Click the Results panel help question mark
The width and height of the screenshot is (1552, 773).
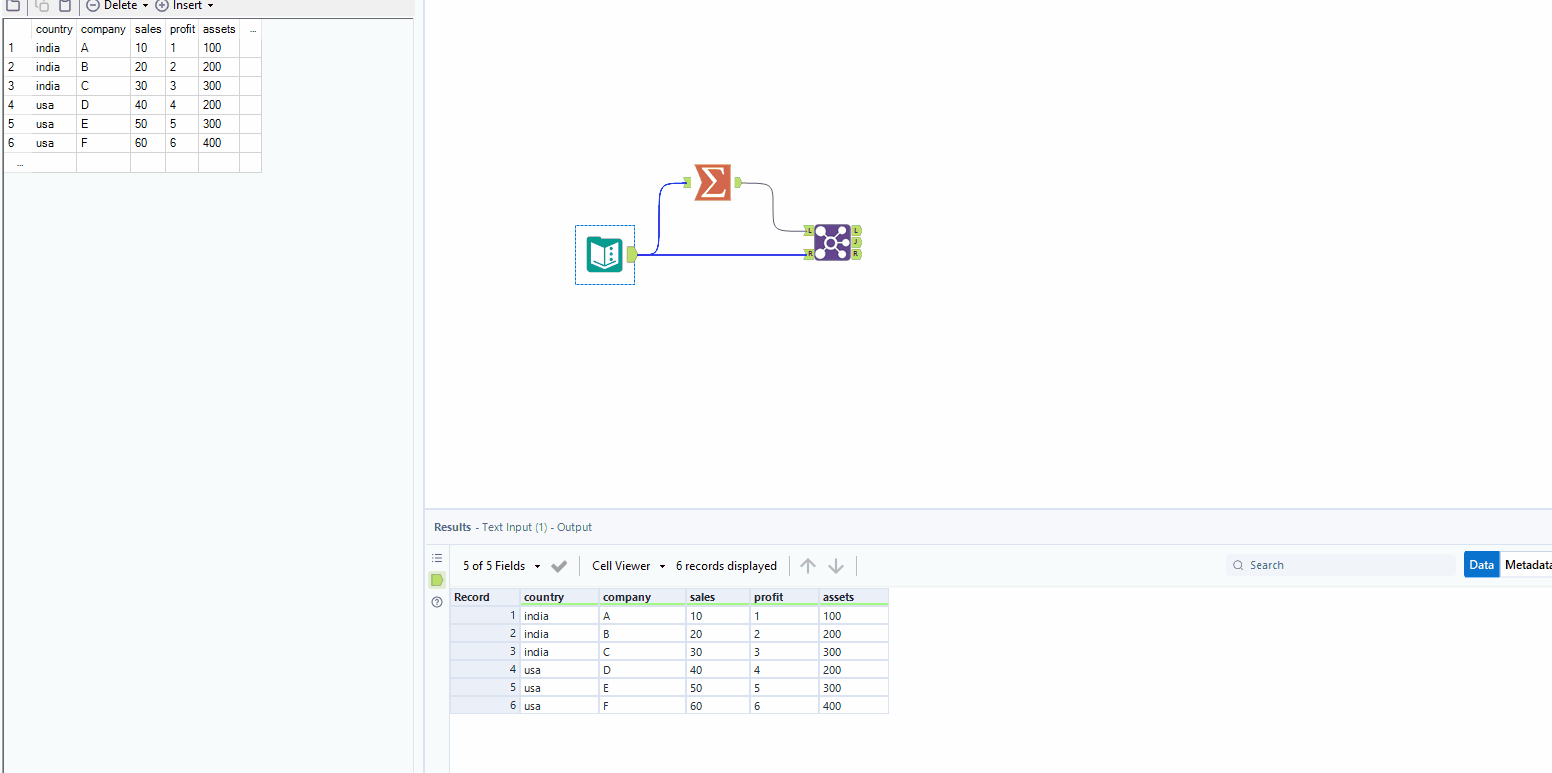[x=437, y=602]
